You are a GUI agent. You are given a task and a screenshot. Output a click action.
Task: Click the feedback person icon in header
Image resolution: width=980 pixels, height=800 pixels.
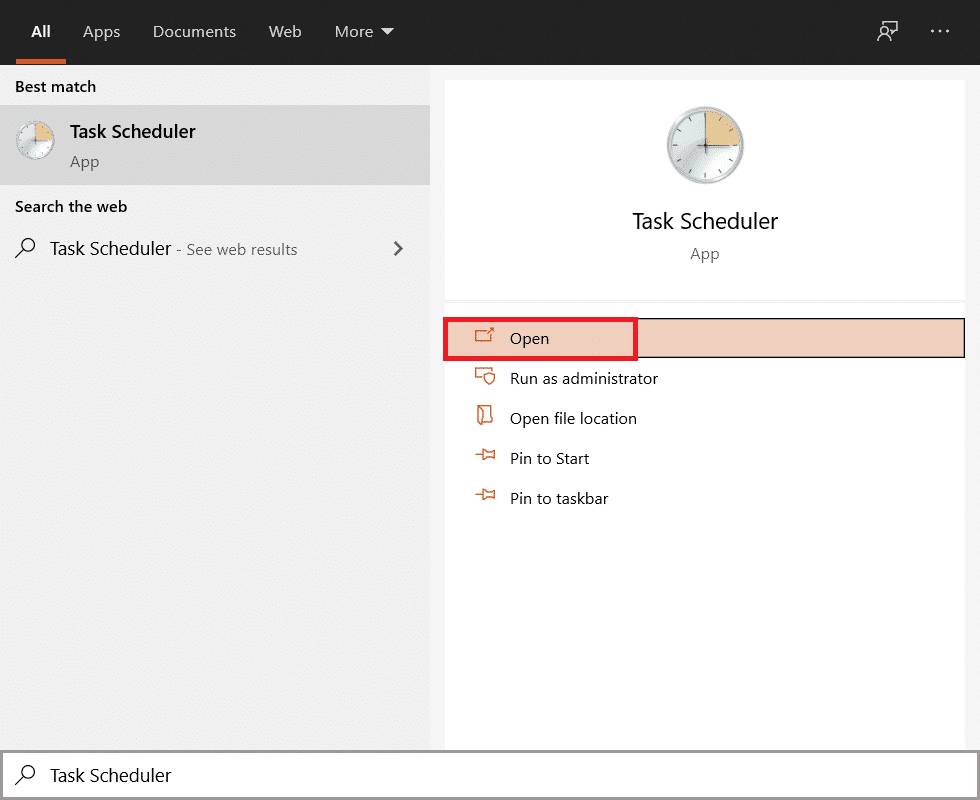(x=886, y=32)
